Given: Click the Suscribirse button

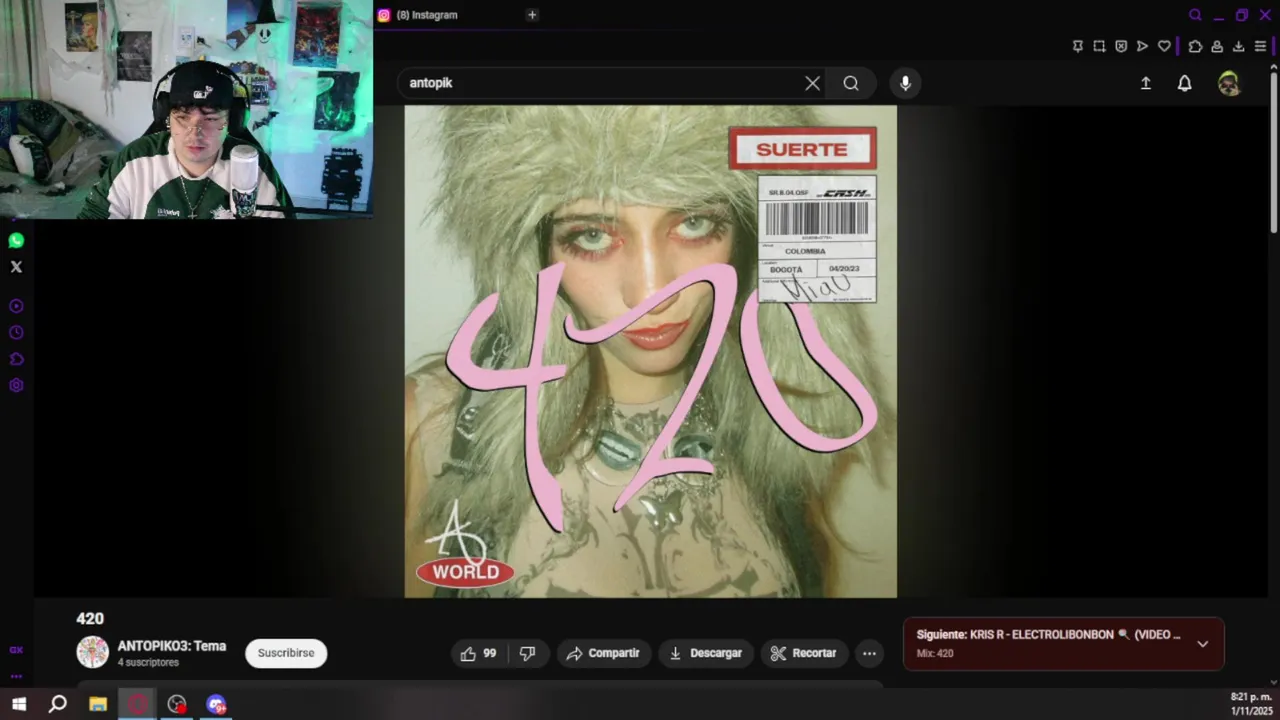Looking at the screenshot, I should 286,653.
